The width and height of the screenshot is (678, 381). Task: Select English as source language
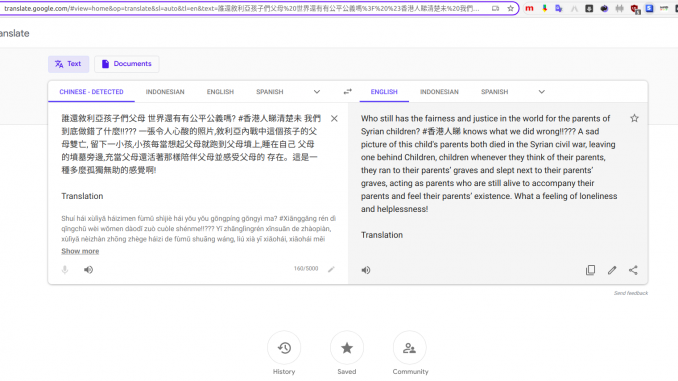tap(220, 92)
